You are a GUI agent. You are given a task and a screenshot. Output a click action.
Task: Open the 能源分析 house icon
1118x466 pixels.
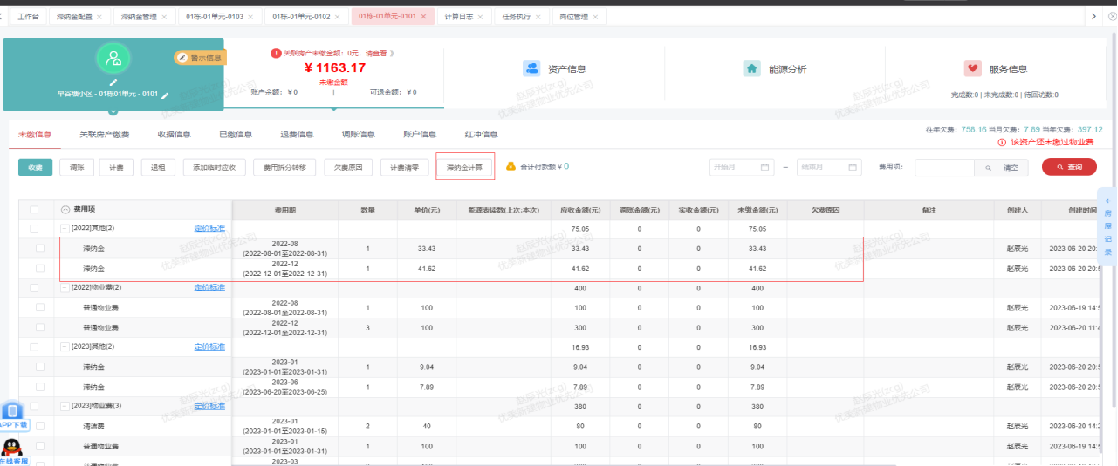[752, 68]
